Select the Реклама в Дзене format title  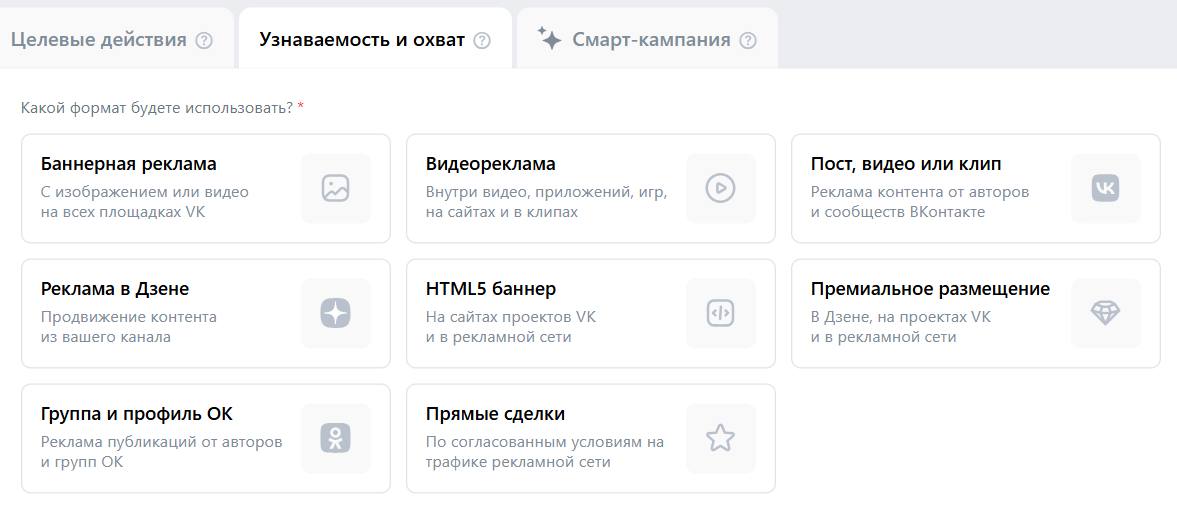[x=115, y=289]
